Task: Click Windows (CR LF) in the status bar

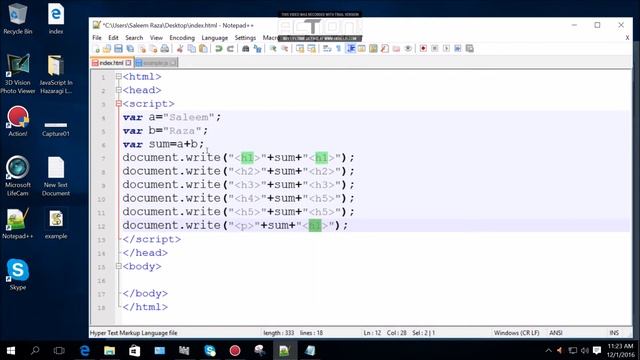Action: click(x=516, y=333)
